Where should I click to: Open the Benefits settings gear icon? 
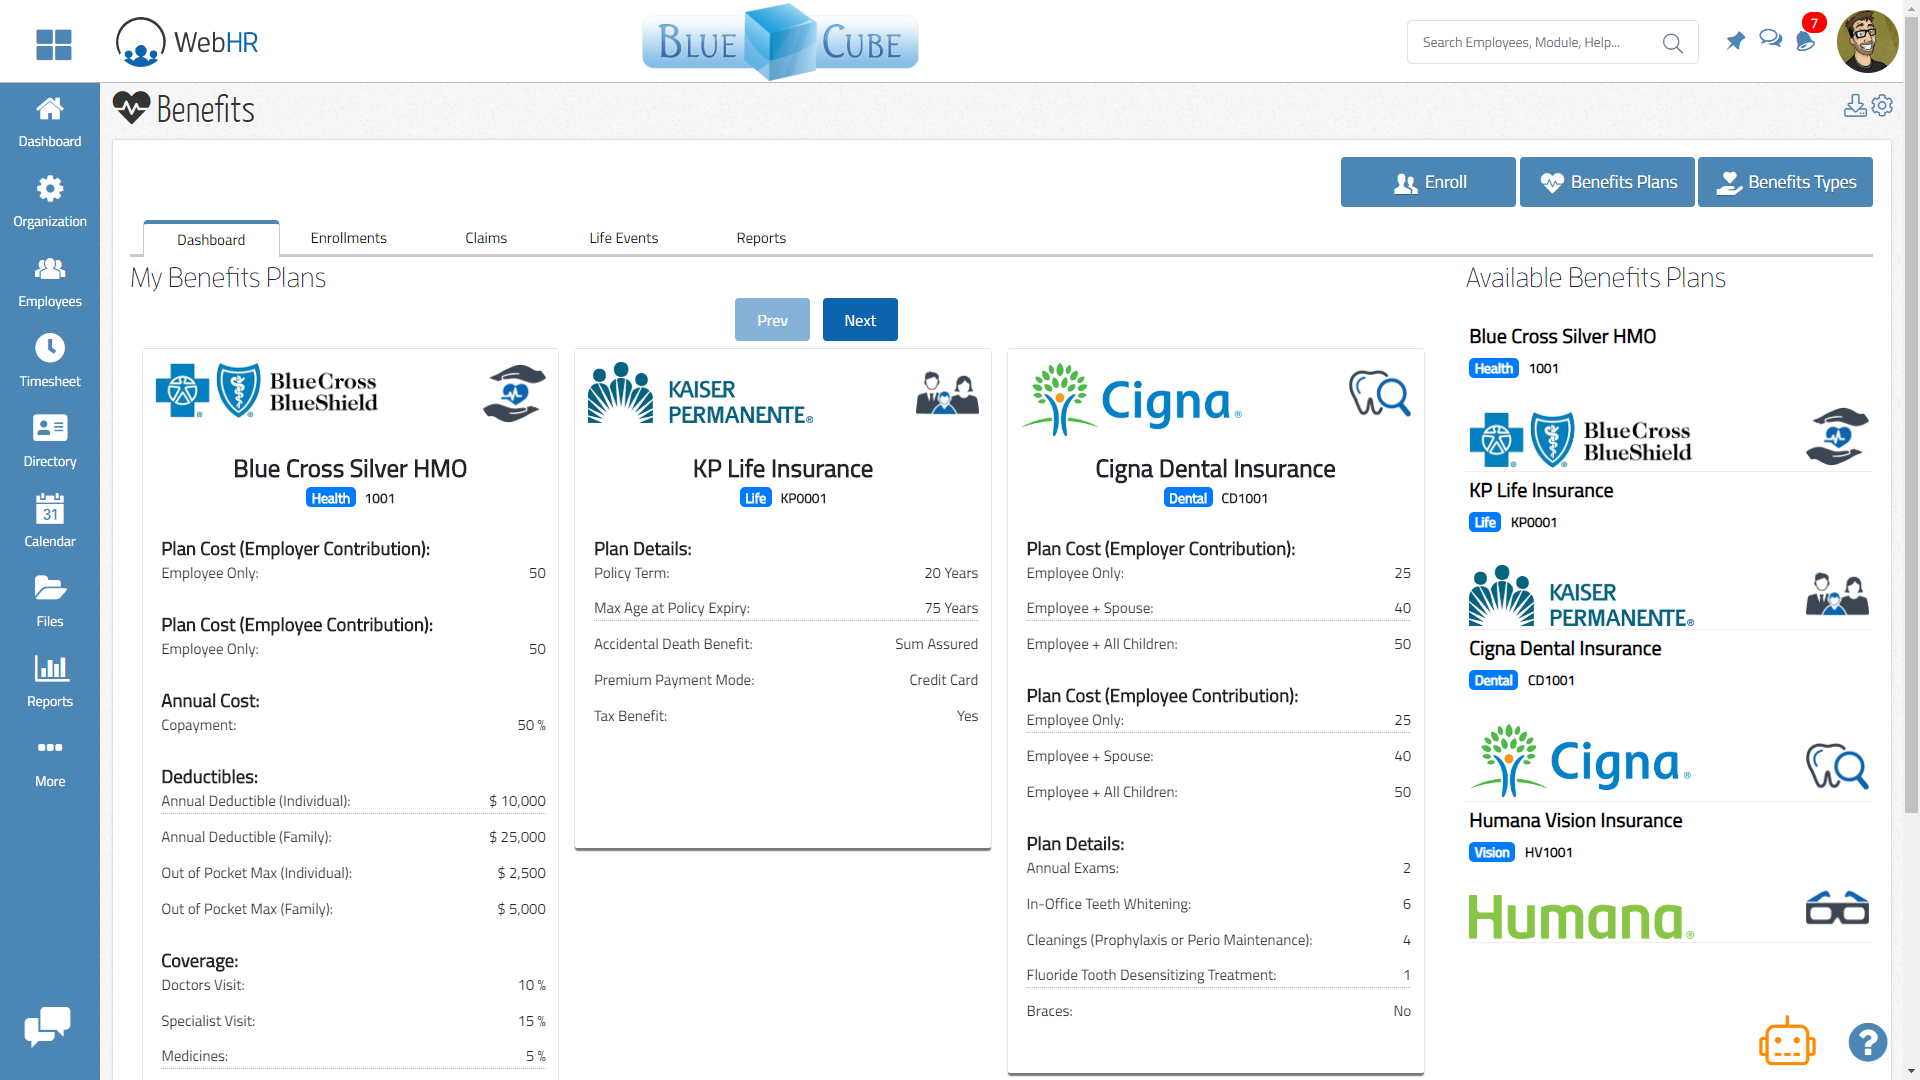point(1883,105)
